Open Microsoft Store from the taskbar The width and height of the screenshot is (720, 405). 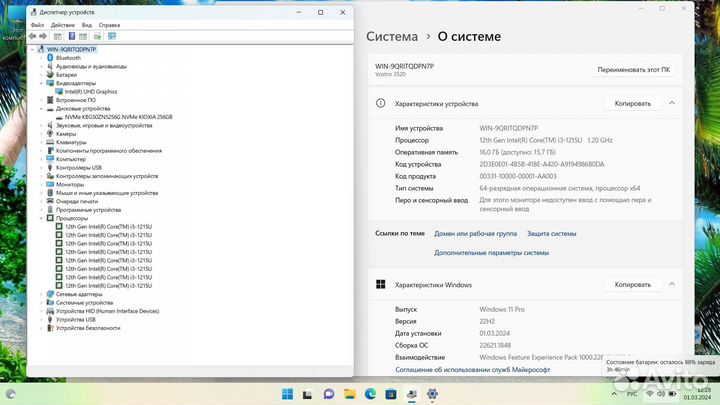click(391, 394)
